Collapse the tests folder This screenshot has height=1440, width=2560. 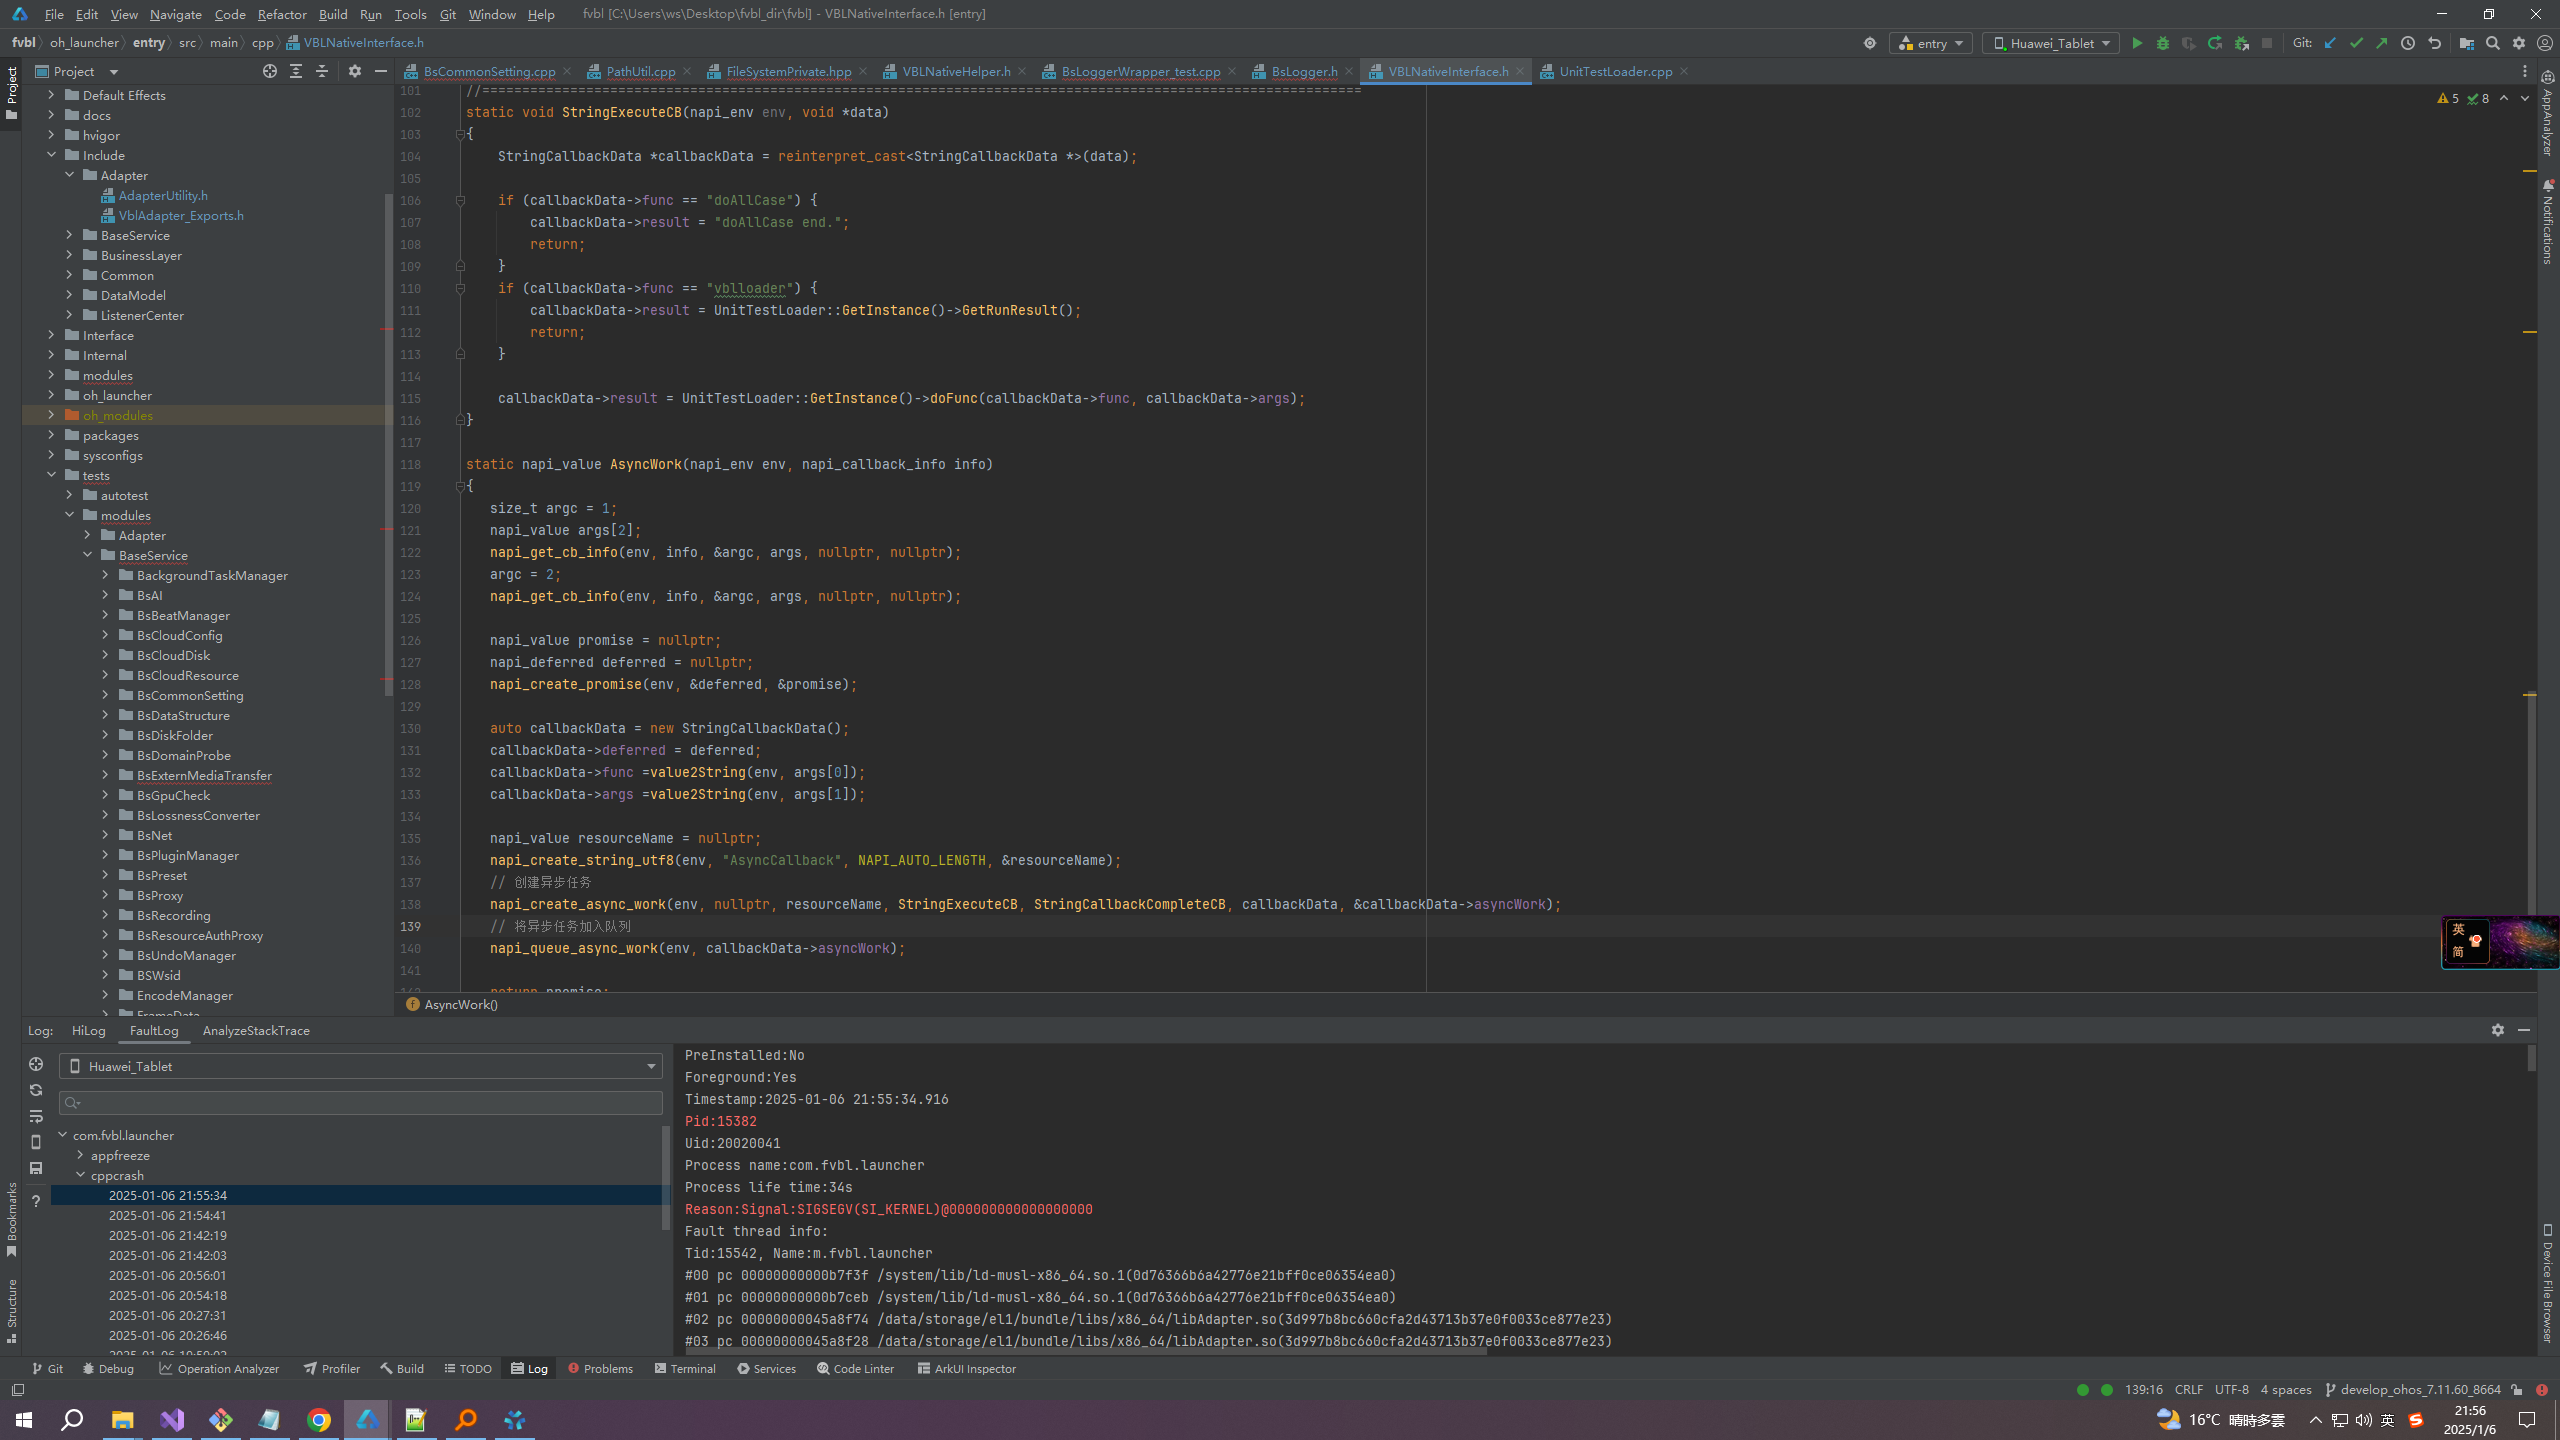tap(51, 475)
